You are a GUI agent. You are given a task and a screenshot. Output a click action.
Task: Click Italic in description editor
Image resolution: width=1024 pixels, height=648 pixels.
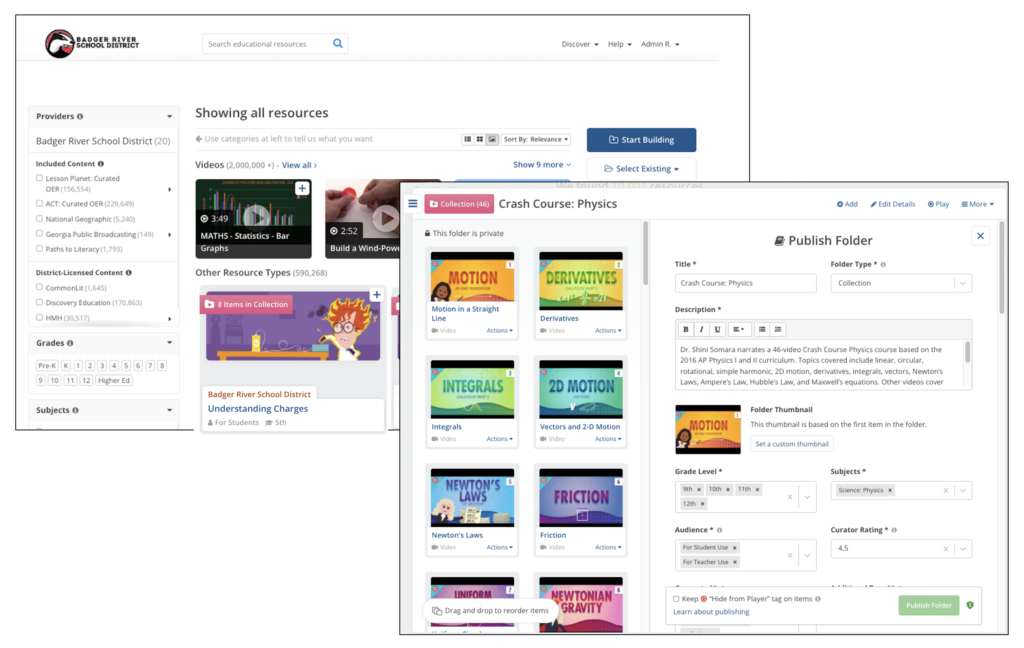pos(701,329)
